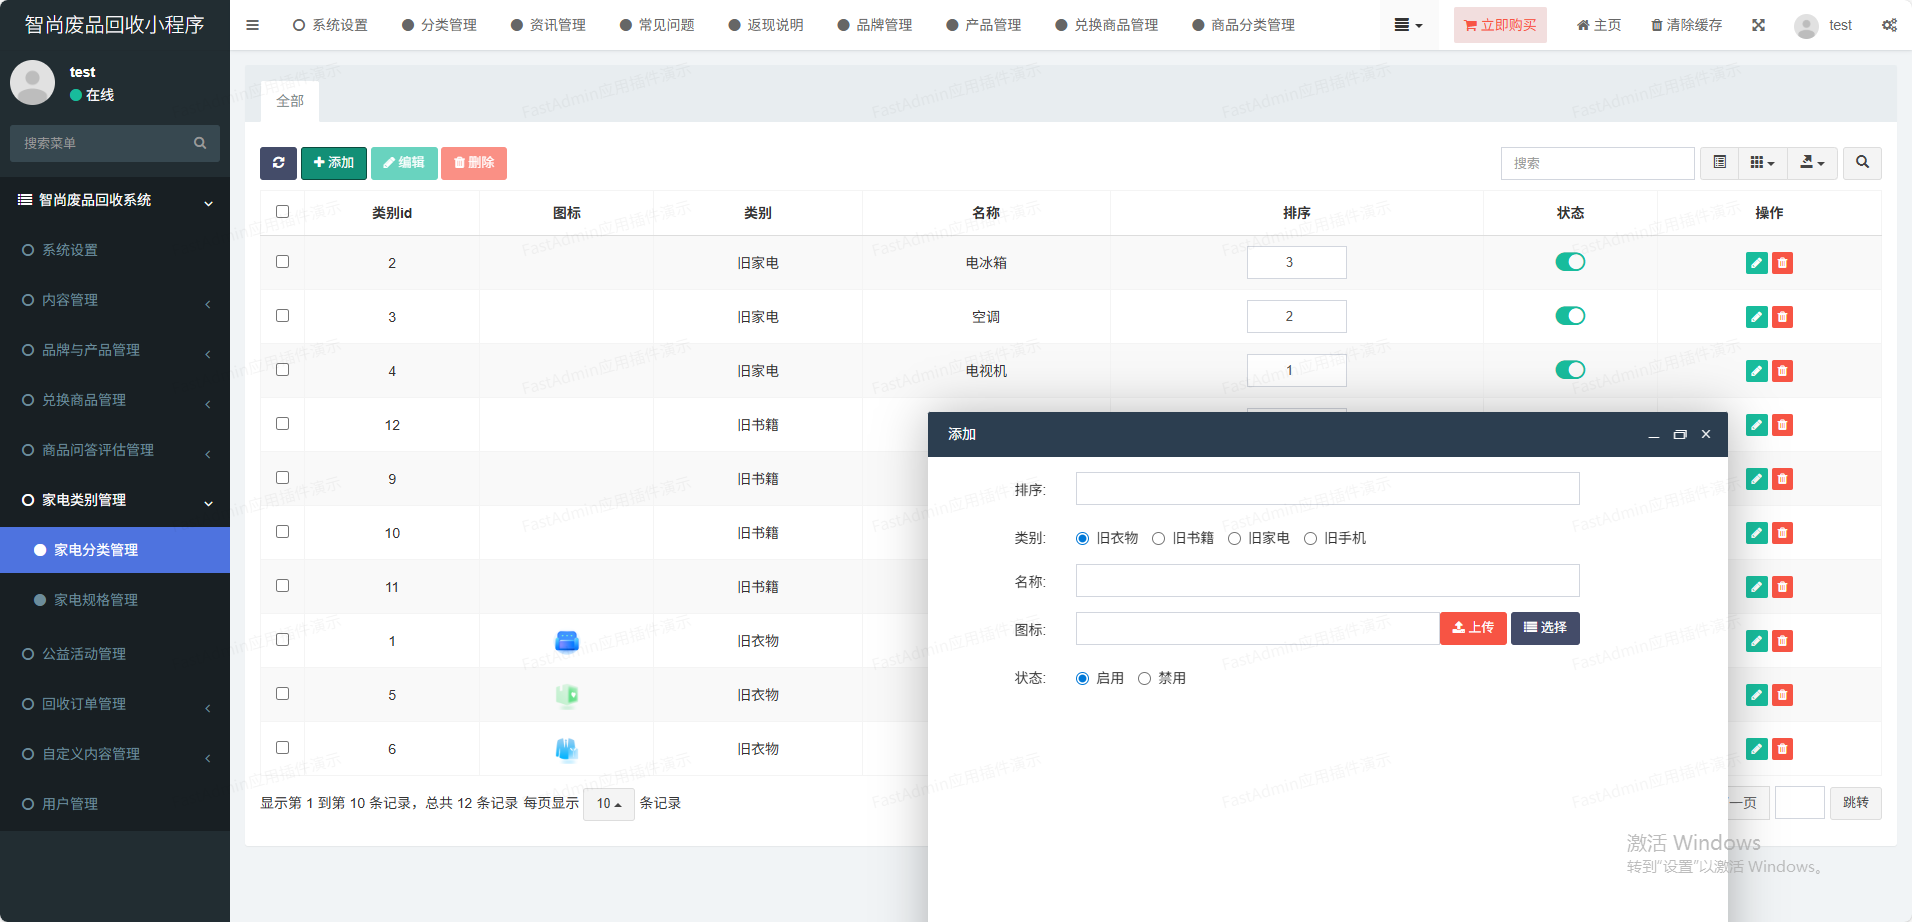
Task: Open the column visibility dropdown
Action: point(1762,163)
